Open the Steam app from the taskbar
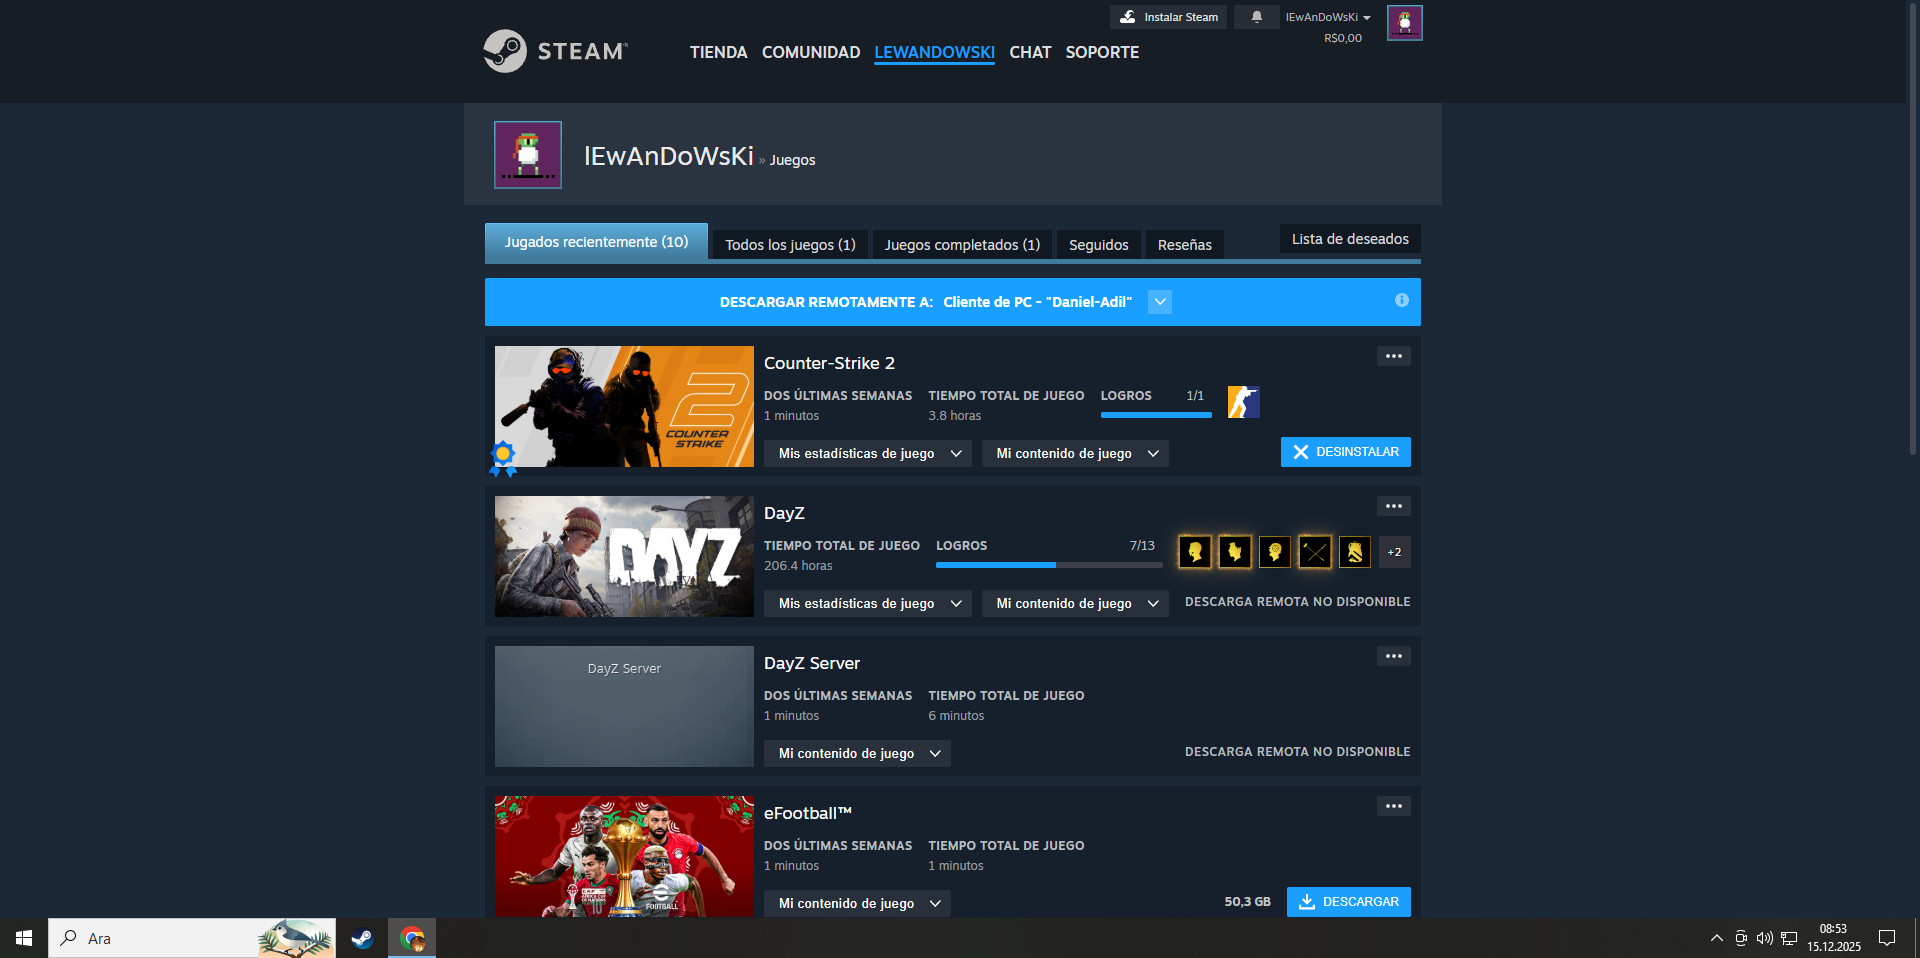This screenshot has width=1920, height=958. click(x=362, y=938)
